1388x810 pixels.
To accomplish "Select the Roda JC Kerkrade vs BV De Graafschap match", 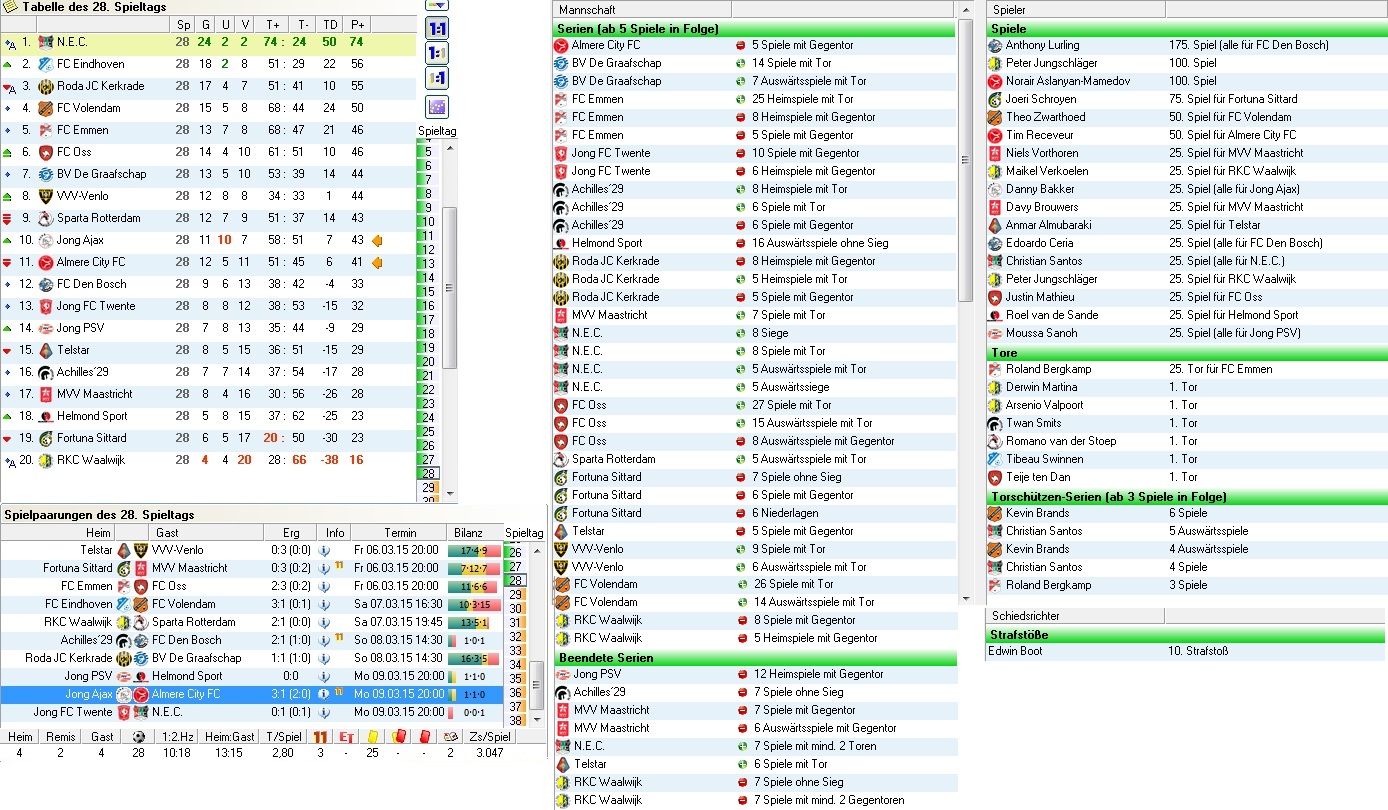I will [252, 658].
